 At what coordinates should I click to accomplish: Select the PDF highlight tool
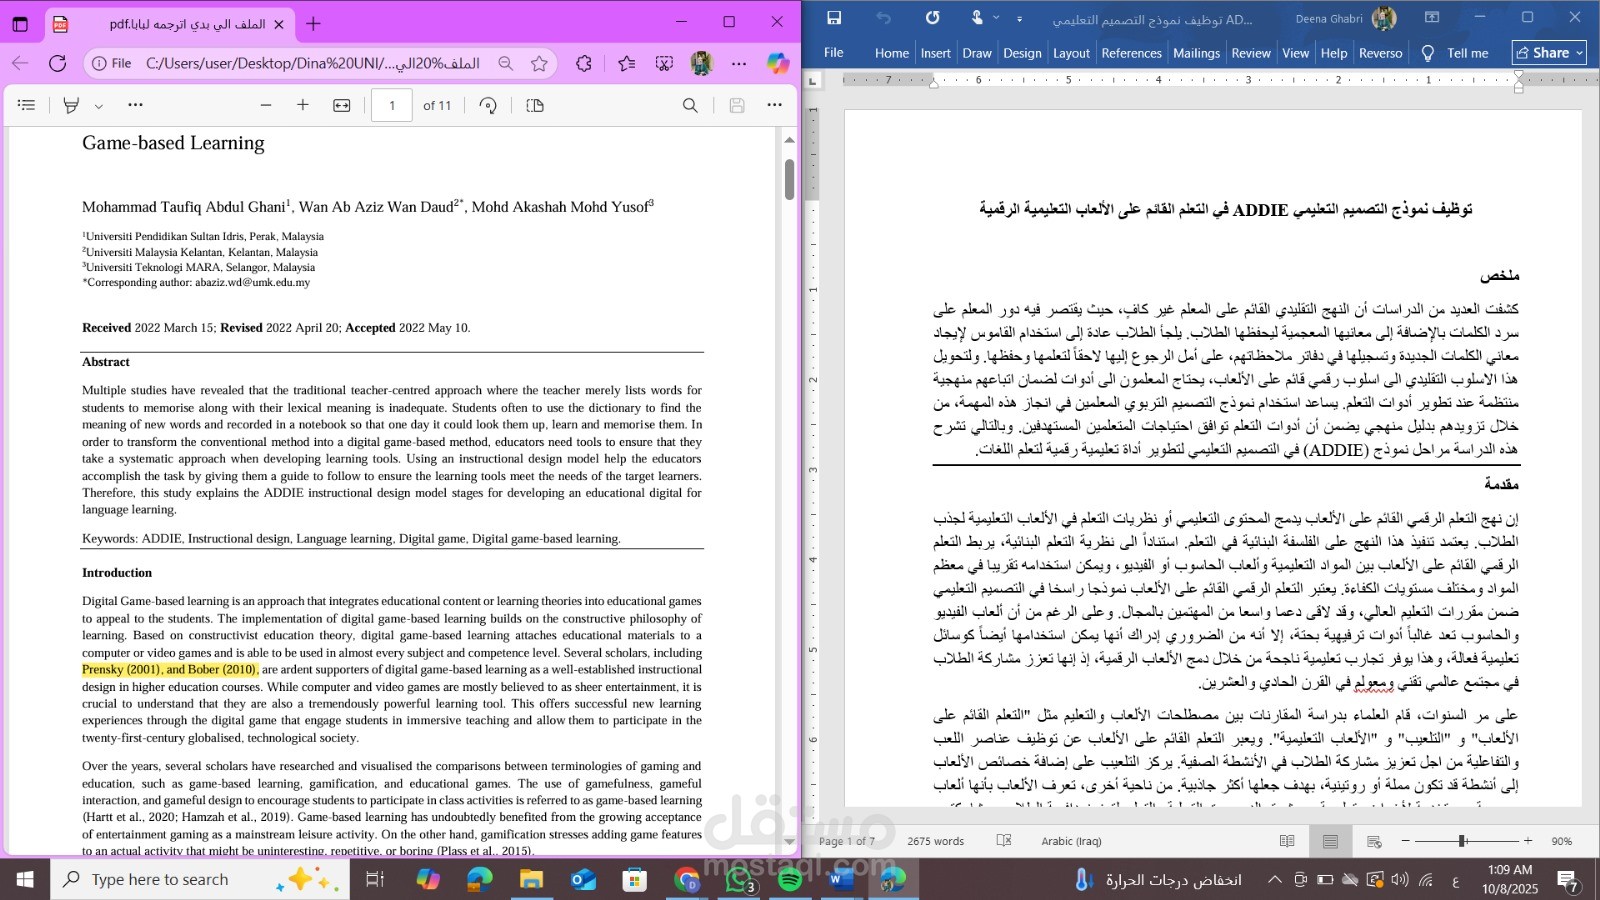pyautogui.click(x=71, y=105)
